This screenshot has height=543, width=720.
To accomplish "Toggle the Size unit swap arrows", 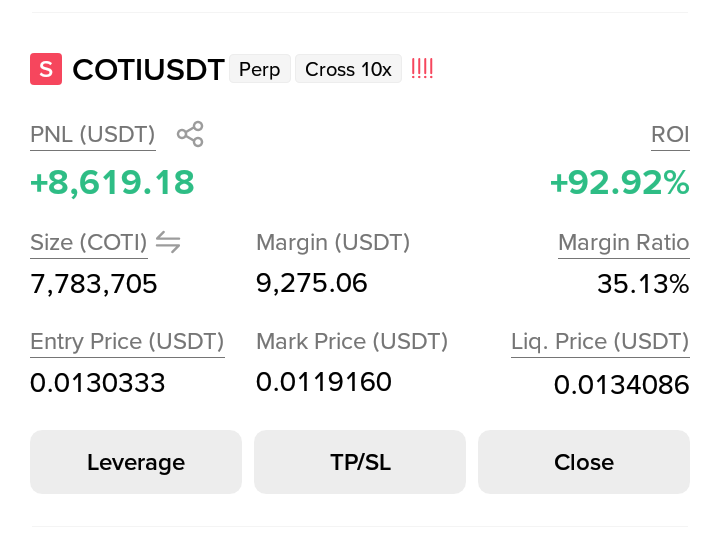I will click(x=168, y=242).
